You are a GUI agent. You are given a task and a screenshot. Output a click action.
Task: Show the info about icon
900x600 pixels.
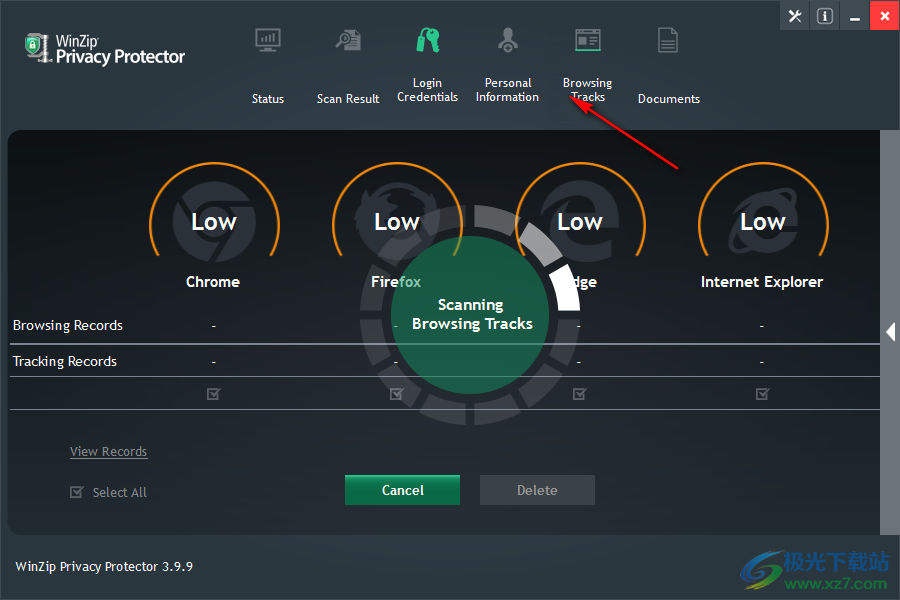(825, 16)
